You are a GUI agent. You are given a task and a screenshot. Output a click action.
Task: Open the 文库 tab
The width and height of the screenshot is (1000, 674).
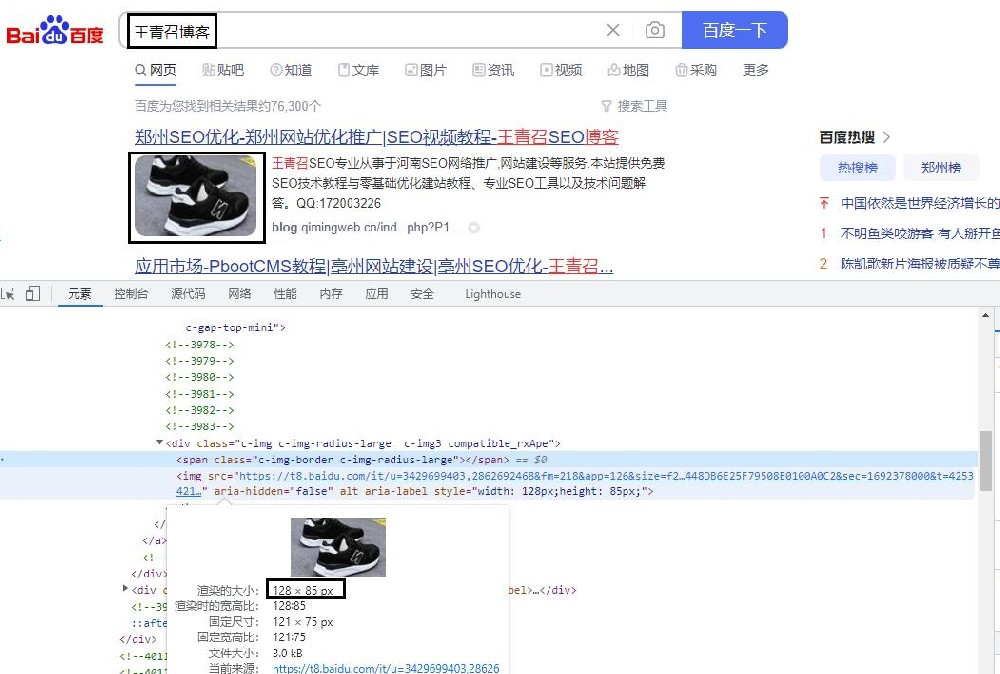click(358, 70)
